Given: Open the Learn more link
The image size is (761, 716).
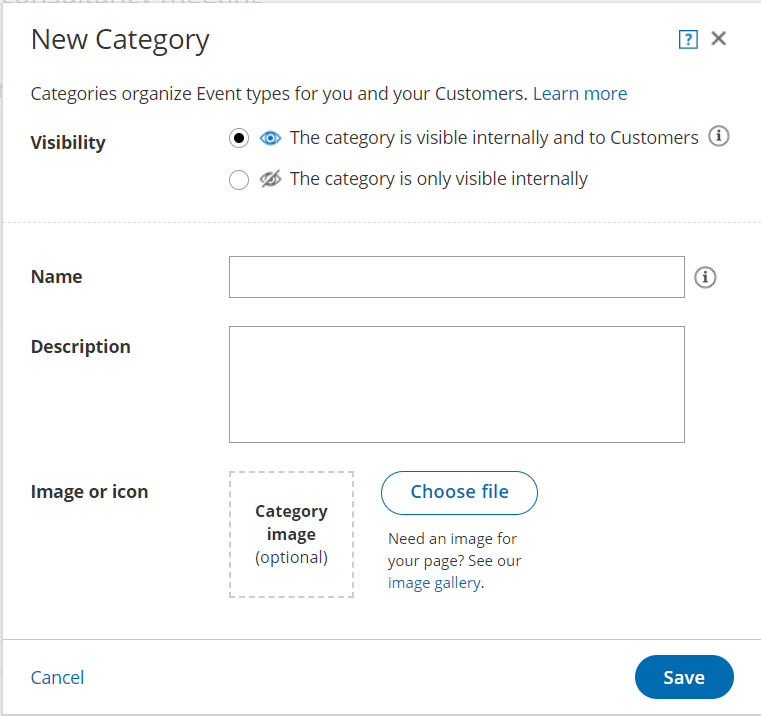Looking at the screenshot, I should (580, 94).
